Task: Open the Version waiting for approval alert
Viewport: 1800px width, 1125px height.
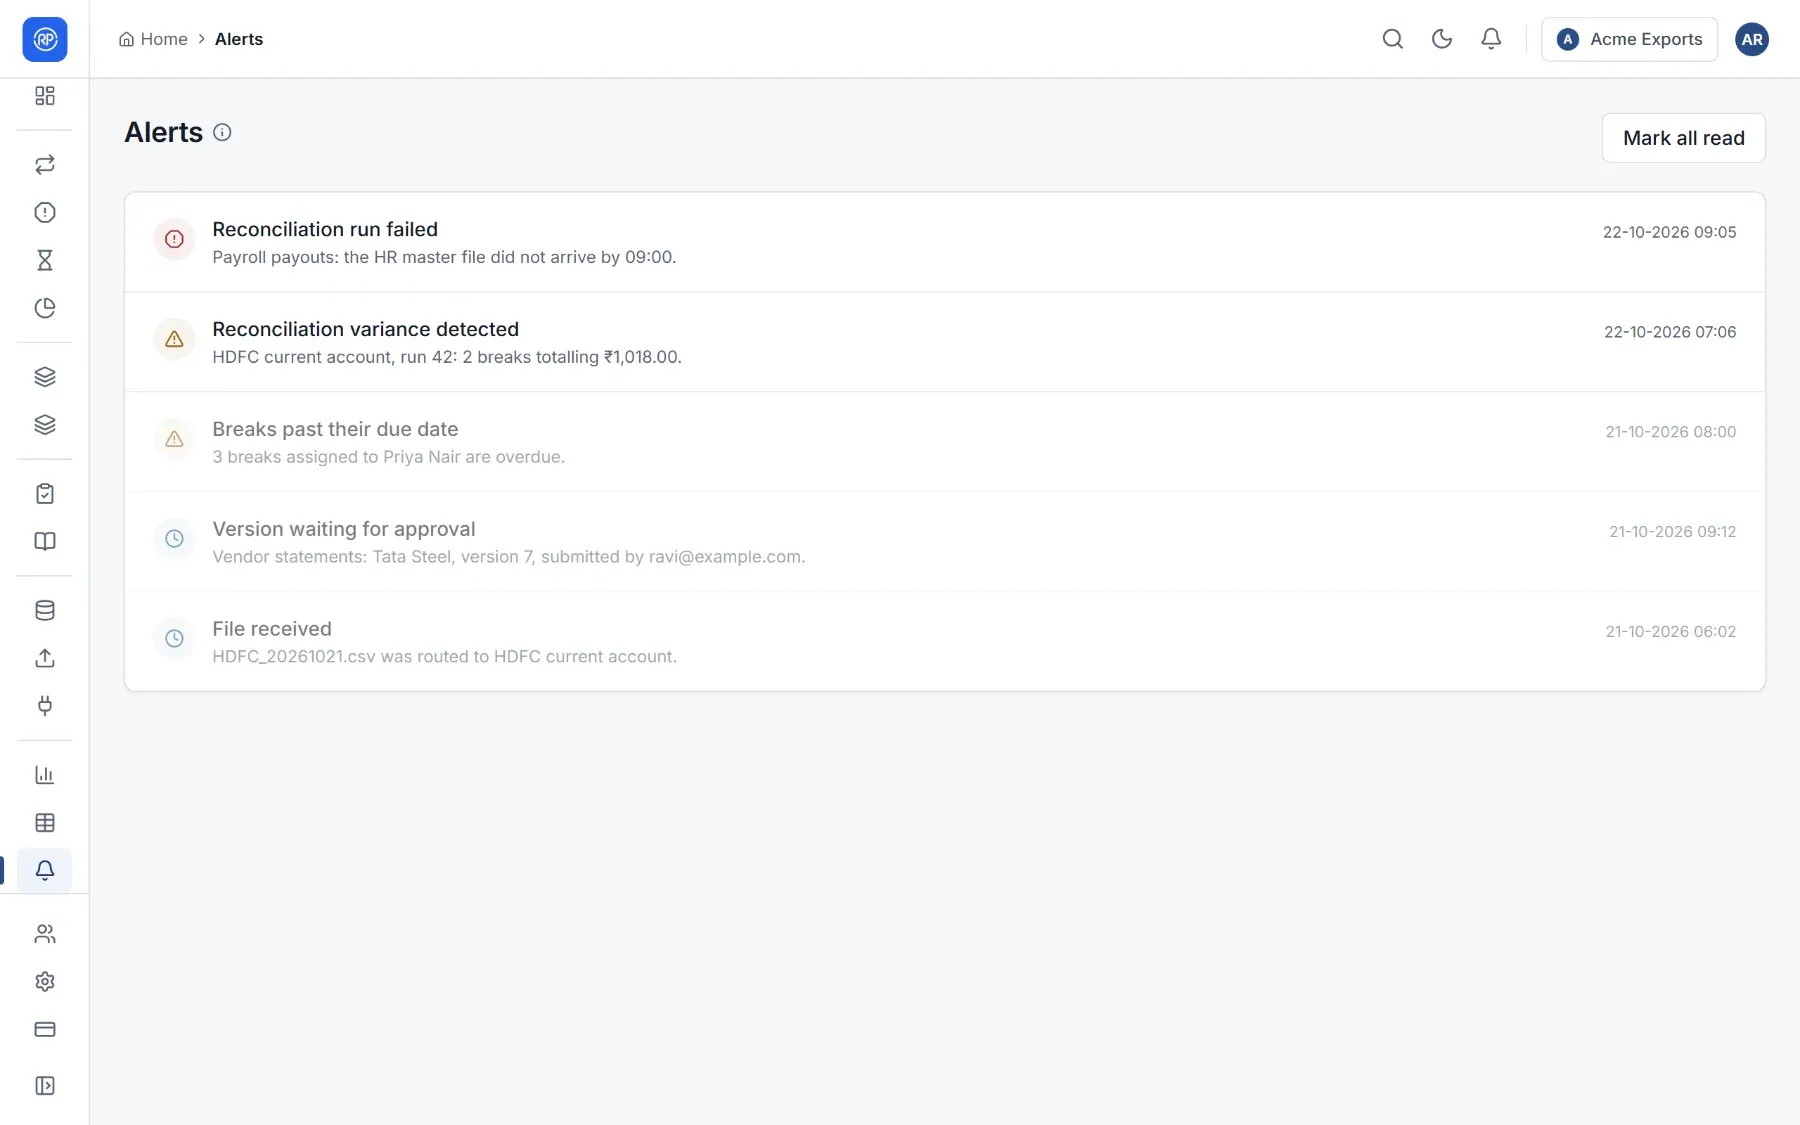Action: point(944,542)
